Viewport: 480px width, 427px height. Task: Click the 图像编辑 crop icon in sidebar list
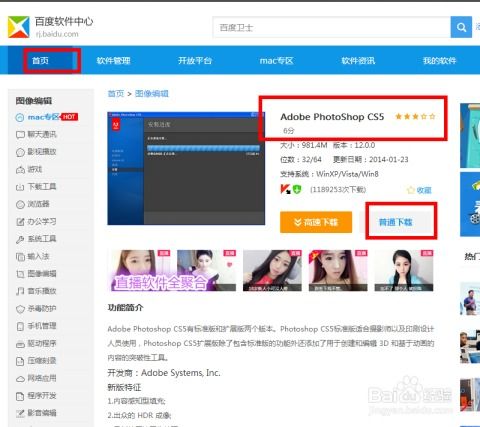(x=20, y=274)
